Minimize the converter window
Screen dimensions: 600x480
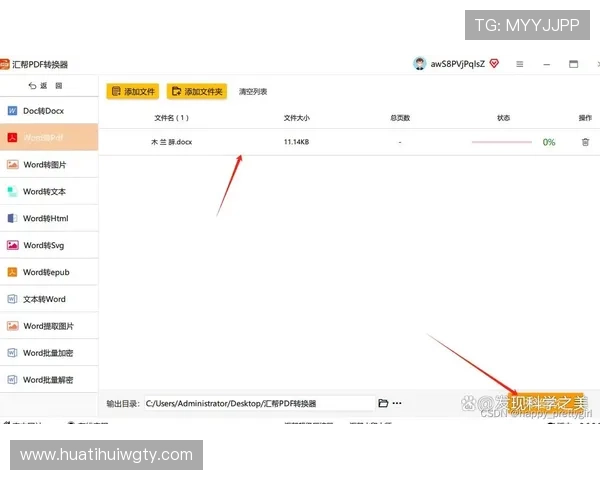tap(546, 64)
